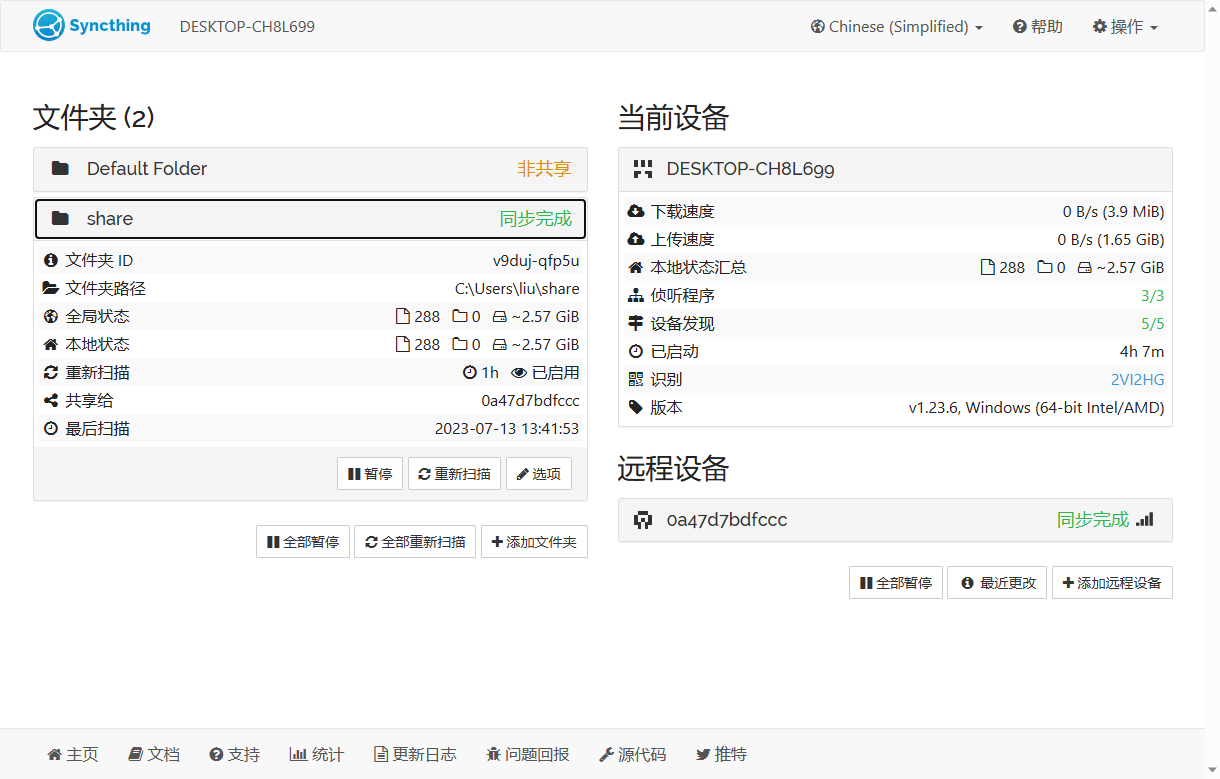Click the 0 B/s (1.65 GiB) upload rate
The image size is (1220, 779).
(x=1111, y=240)
